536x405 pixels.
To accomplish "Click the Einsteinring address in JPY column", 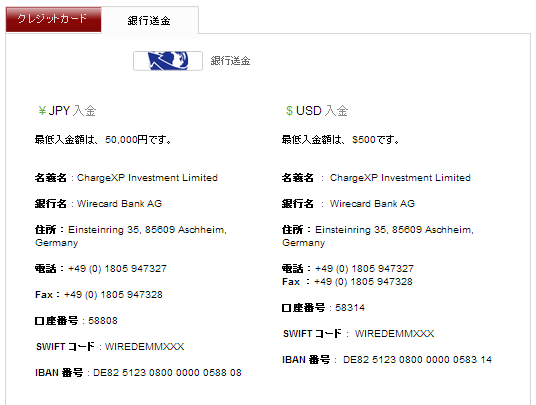I will (131, 236).
